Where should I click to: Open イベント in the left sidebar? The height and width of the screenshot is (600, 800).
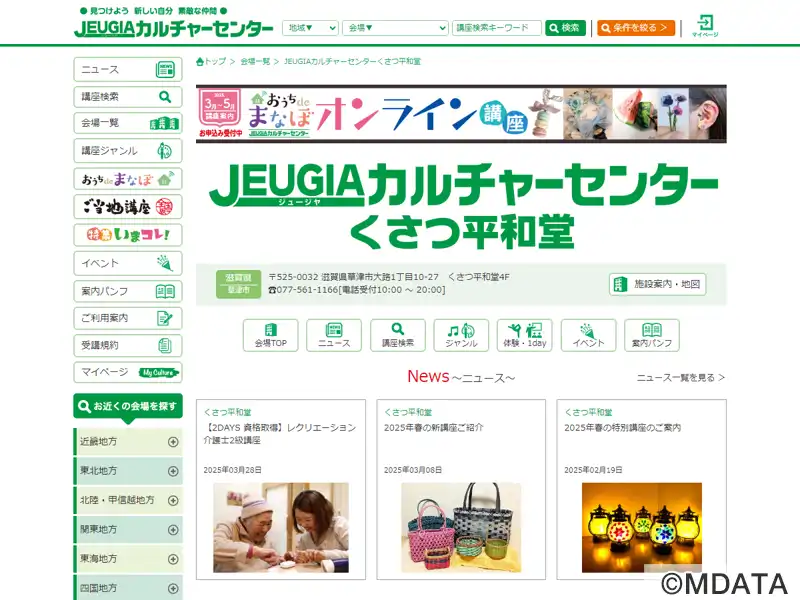(x=128, y=263)
